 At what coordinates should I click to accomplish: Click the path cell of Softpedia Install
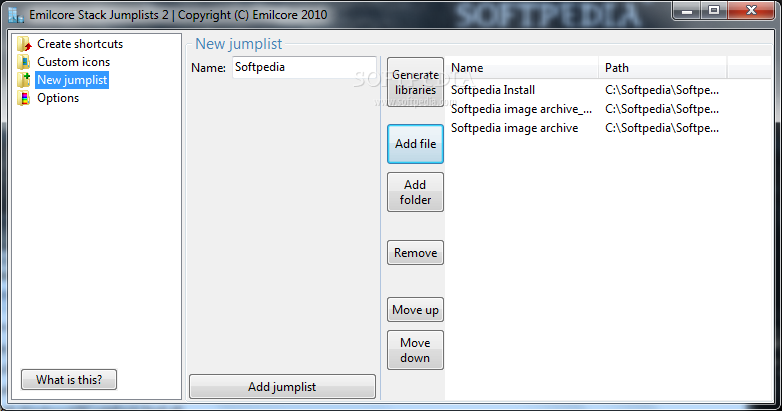tap(662, 90)
